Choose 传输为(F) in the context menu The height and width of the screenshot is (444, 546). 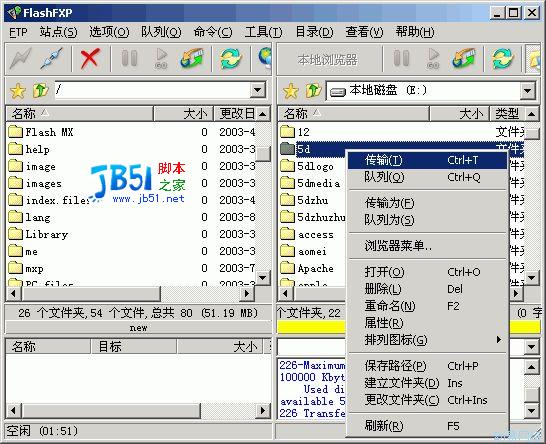click(x=427, y=203)
